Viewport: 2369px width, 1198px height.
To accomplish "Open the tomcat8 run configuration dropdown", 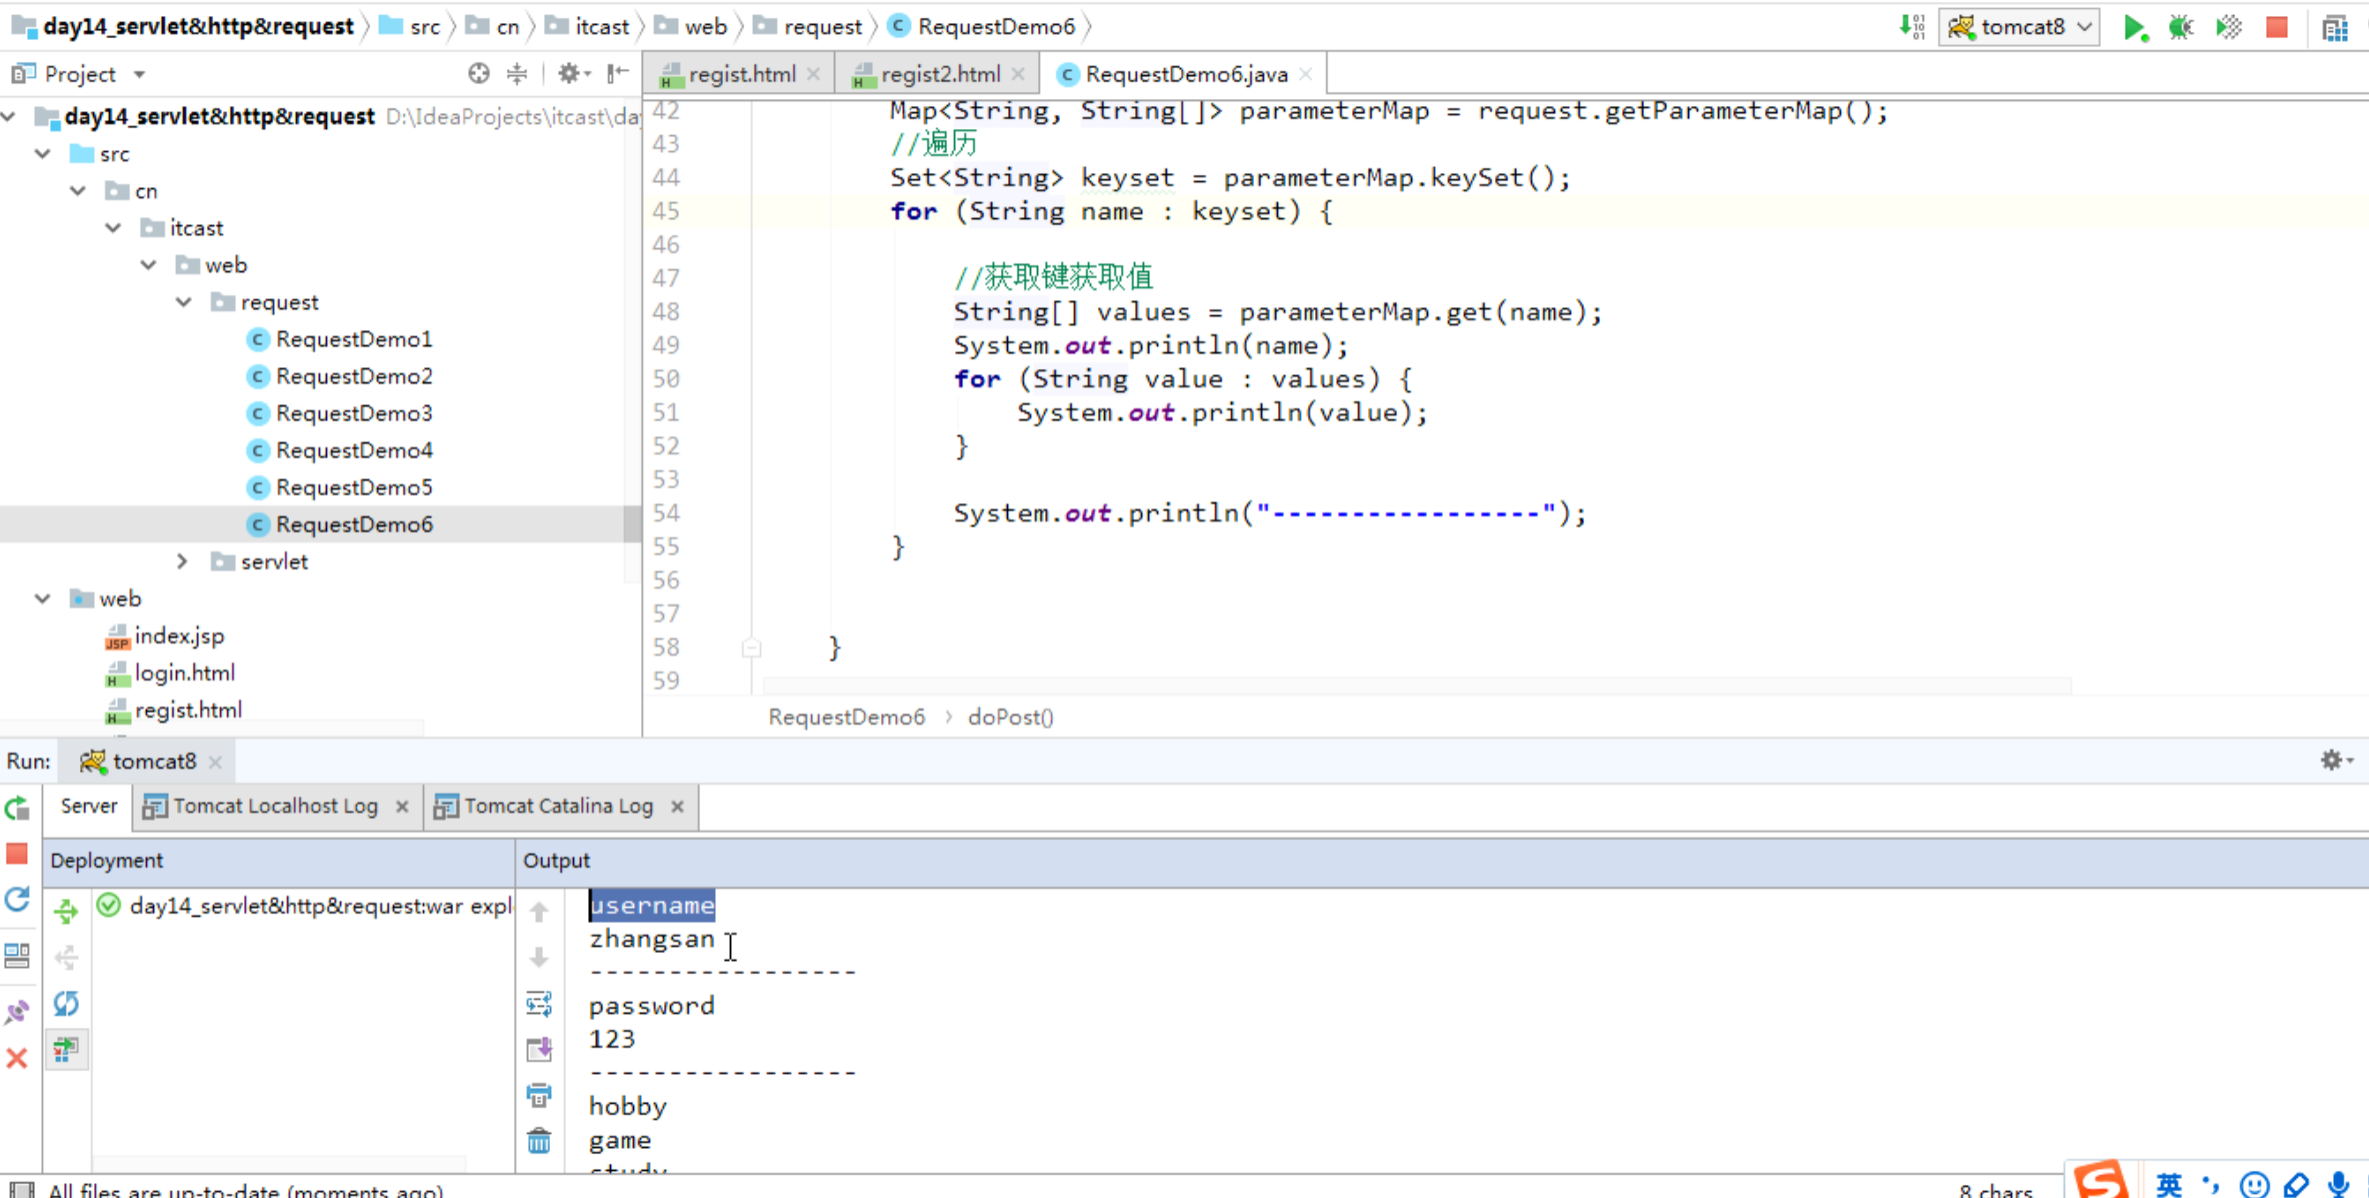I will [2019, 27].
